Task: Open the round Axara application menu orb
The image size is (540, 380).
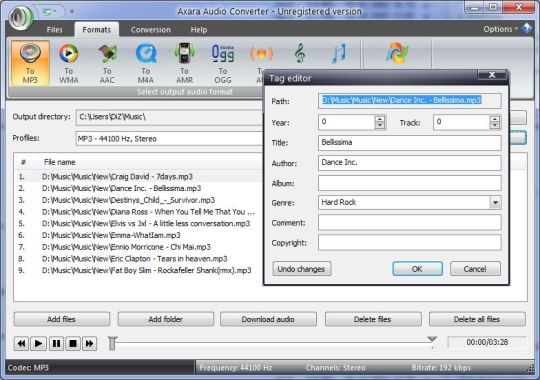Action: point(21,17)
